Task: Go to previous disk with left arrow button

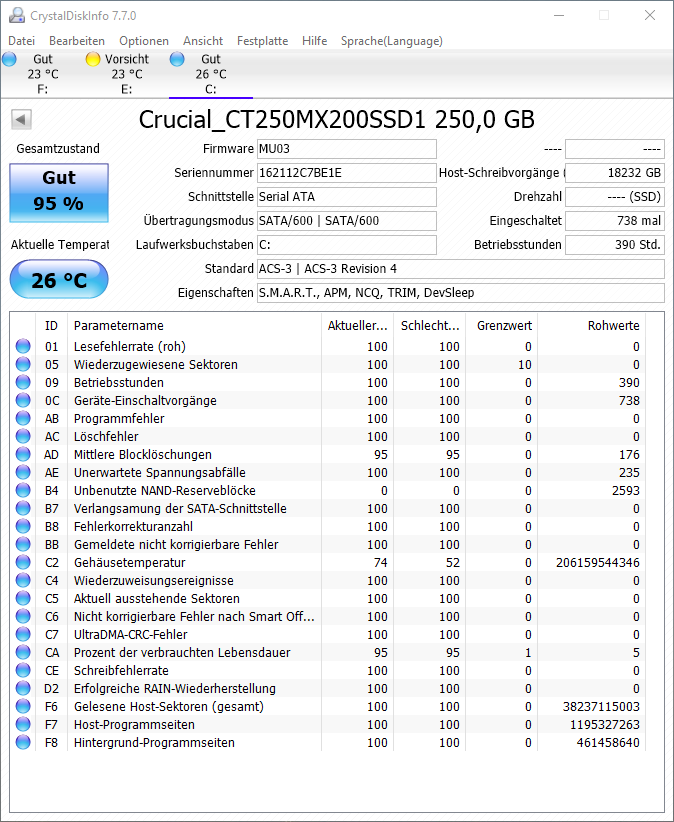Action: click(x=21, y=120)
